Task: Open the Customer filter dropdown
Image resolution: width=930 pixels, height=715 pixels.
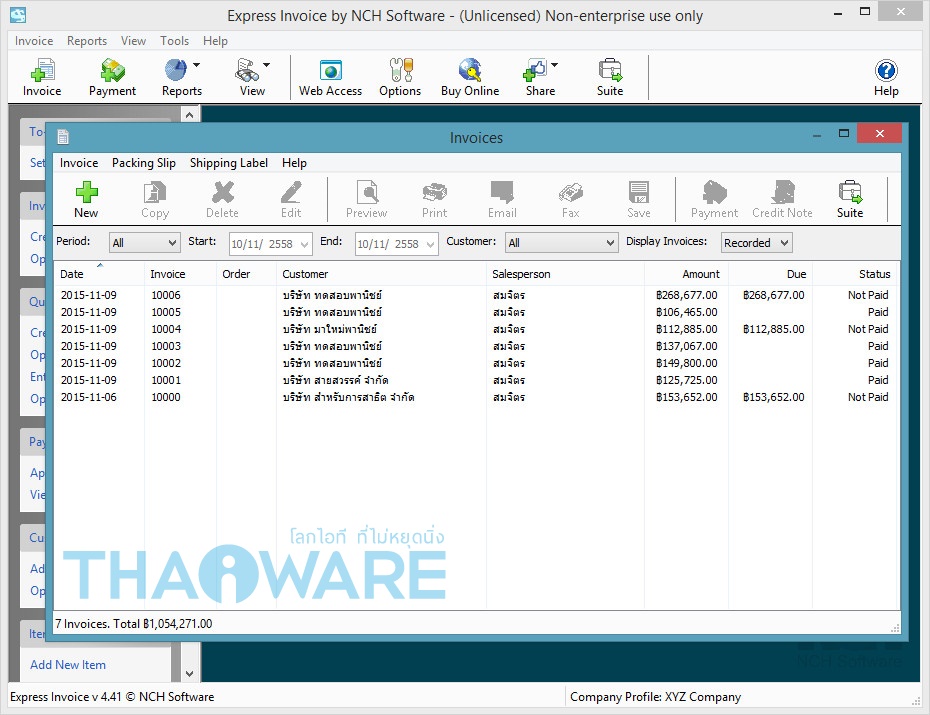Action: click(x=610, y=243)
